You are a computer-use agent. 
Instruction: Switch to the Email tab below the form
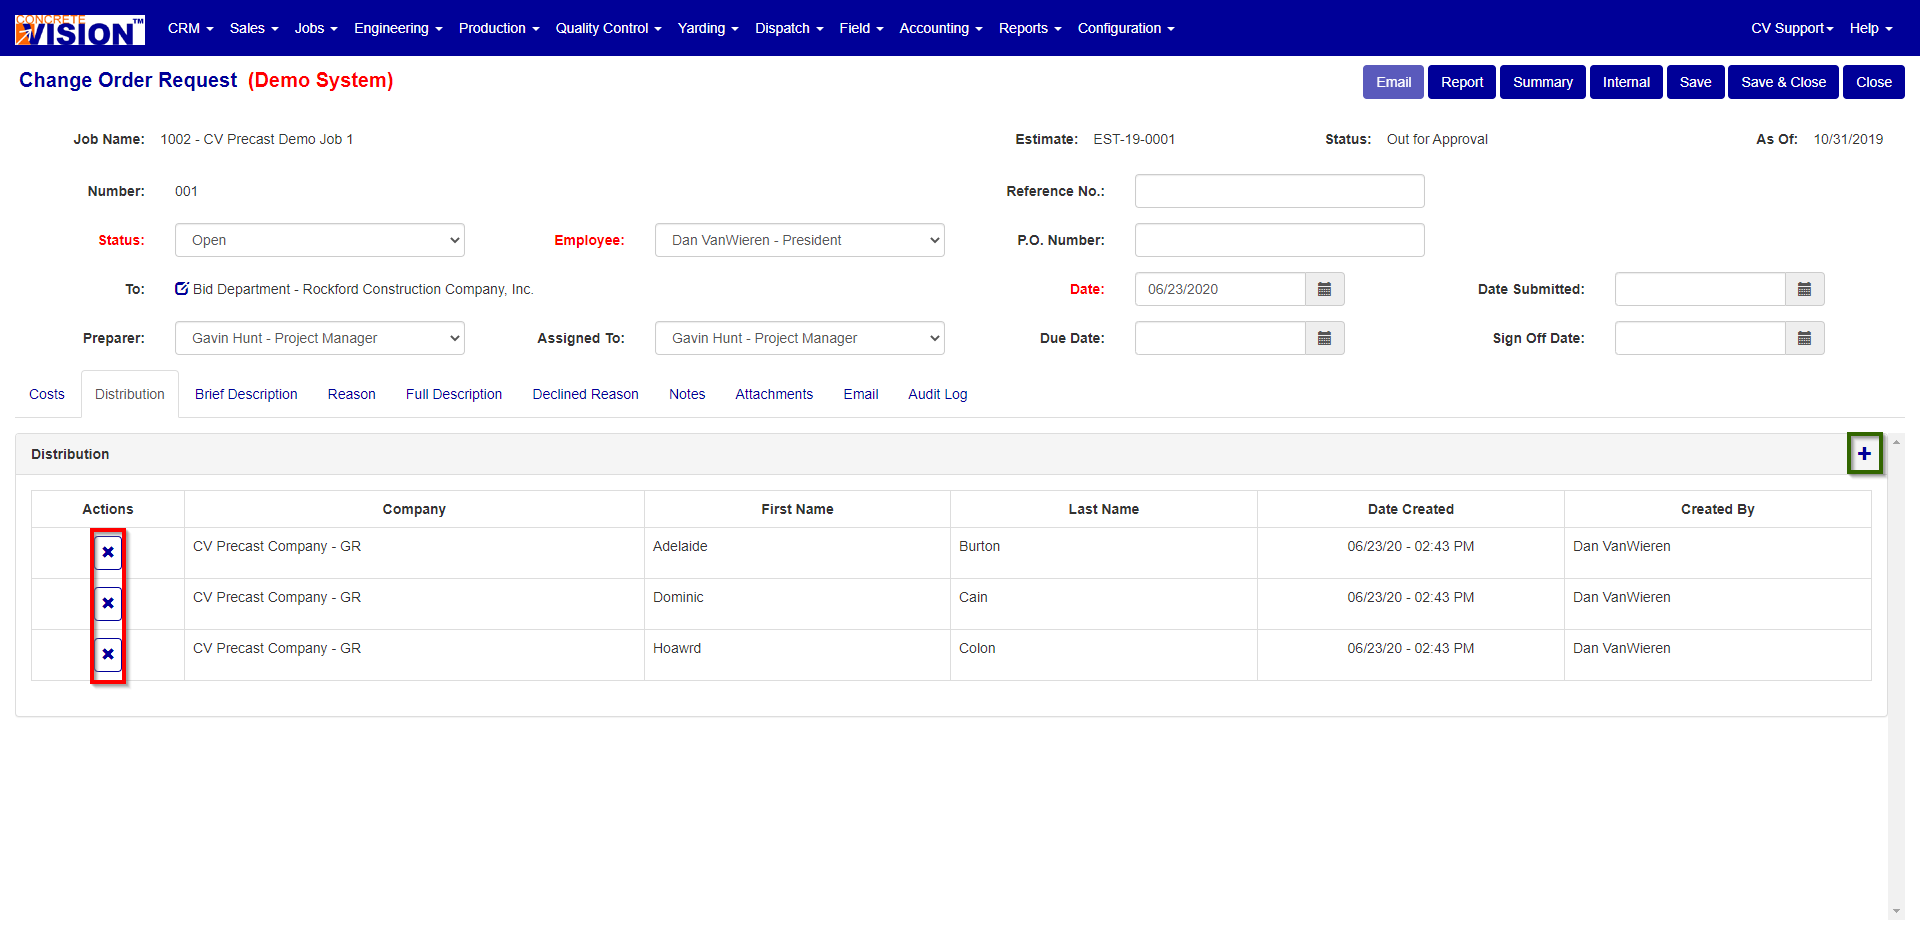[861, 394]
